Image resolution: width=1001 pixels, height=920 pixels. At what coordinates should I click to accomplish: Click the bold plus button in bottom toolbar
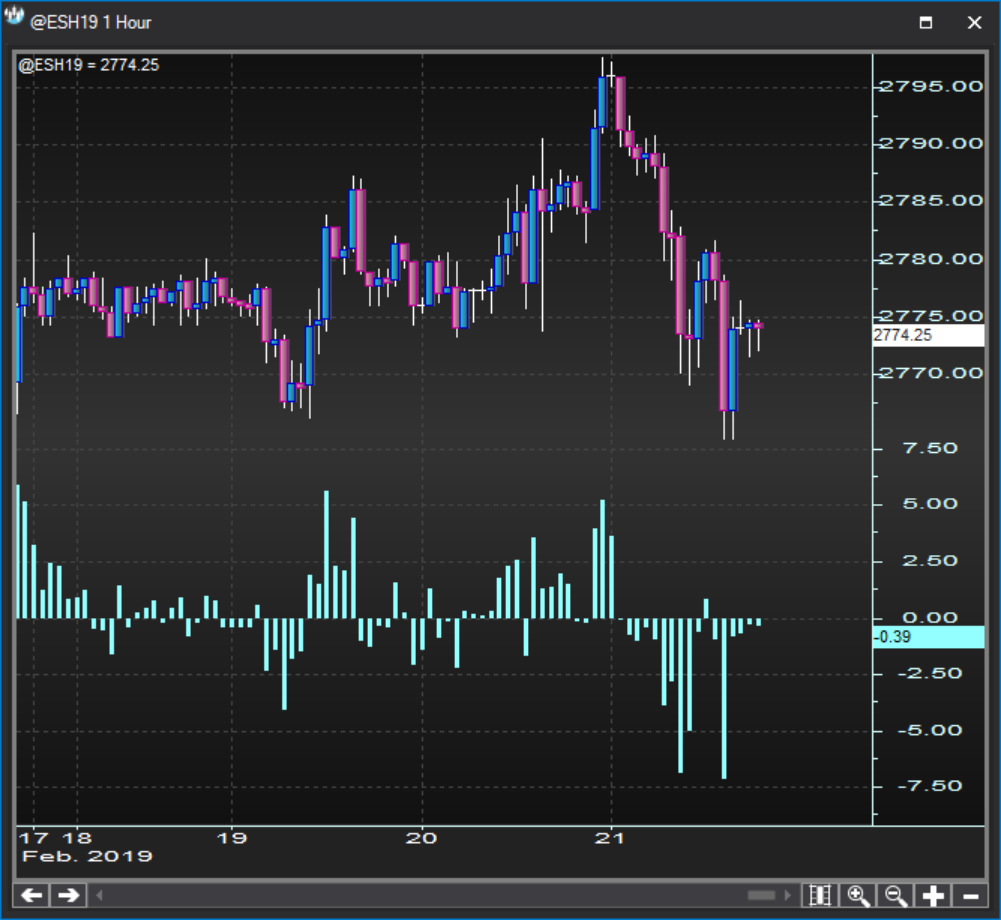coord(933,895)
